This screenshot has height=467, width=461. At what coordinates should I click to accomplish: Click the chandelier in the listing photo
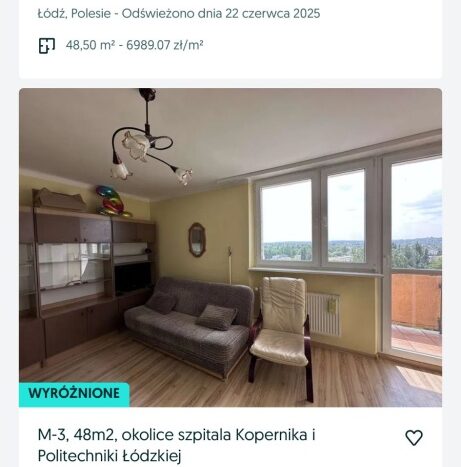(147, 140)
